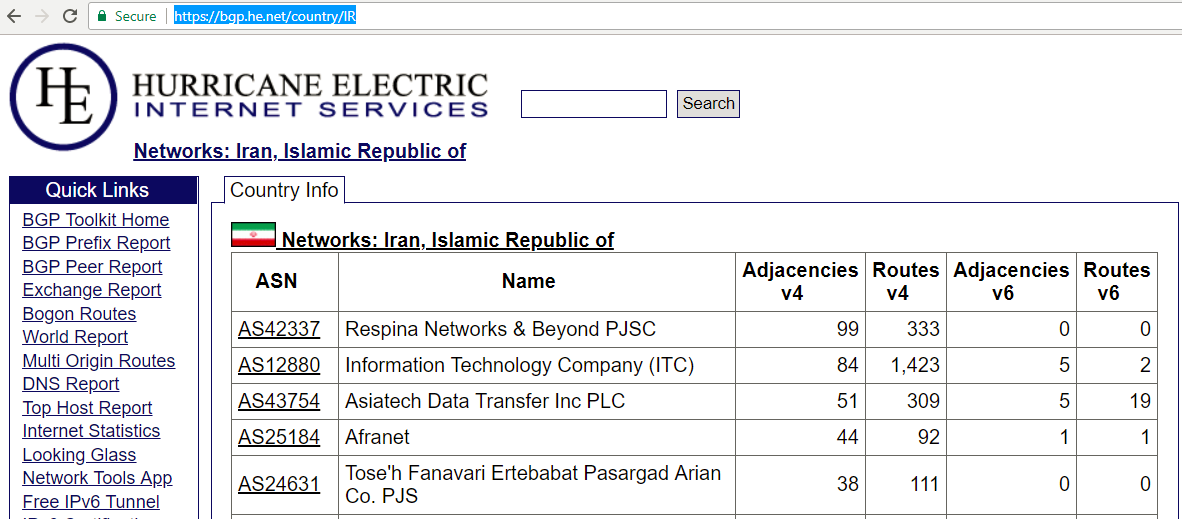Click the browser address bar URL

tap(265, 16)
